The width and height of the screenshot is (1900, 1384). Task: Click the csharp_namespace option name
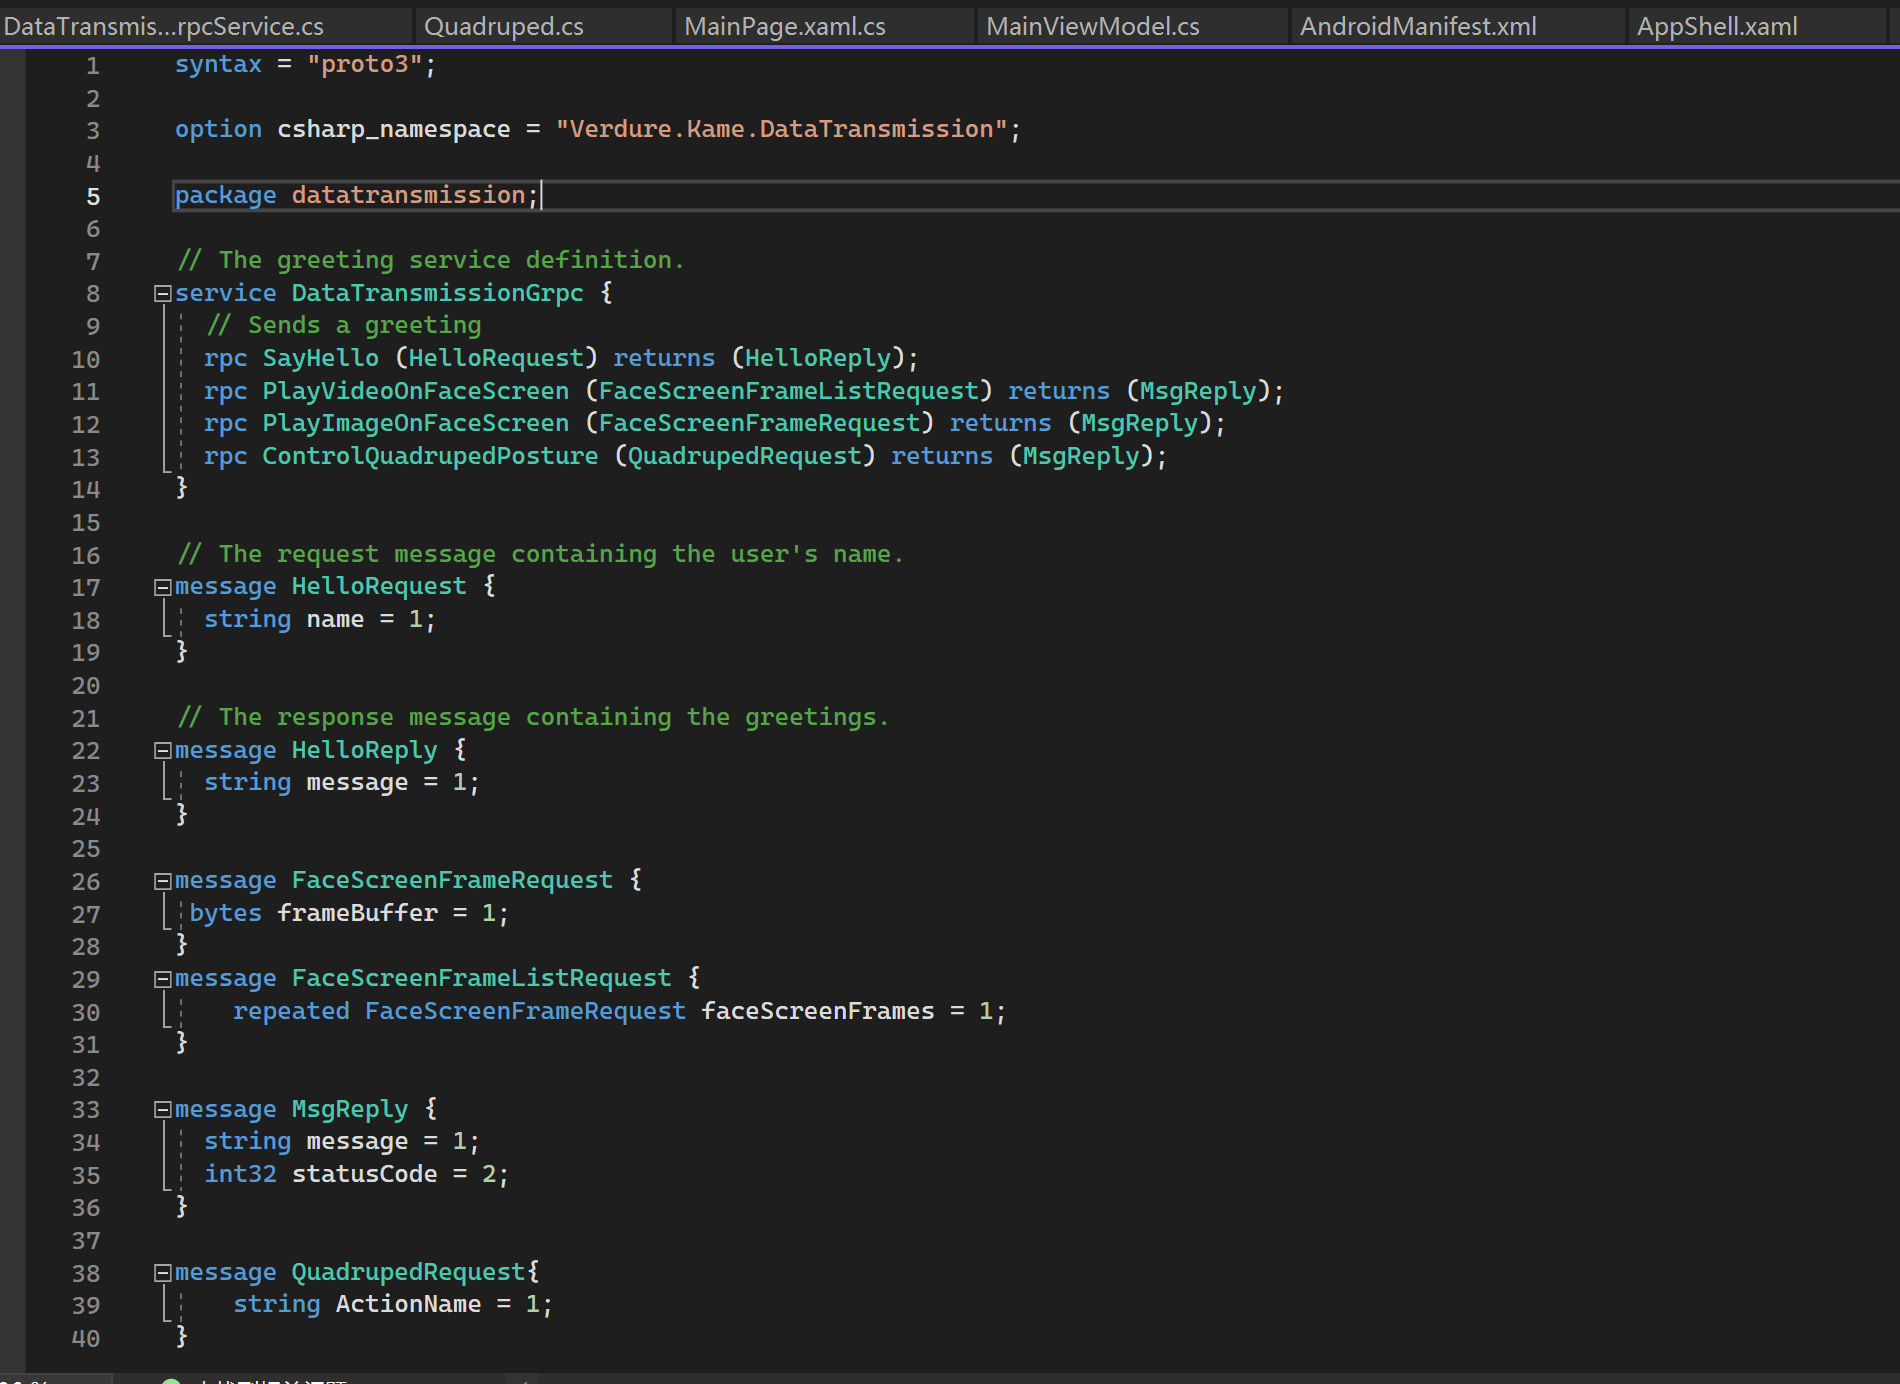[394, 129]
